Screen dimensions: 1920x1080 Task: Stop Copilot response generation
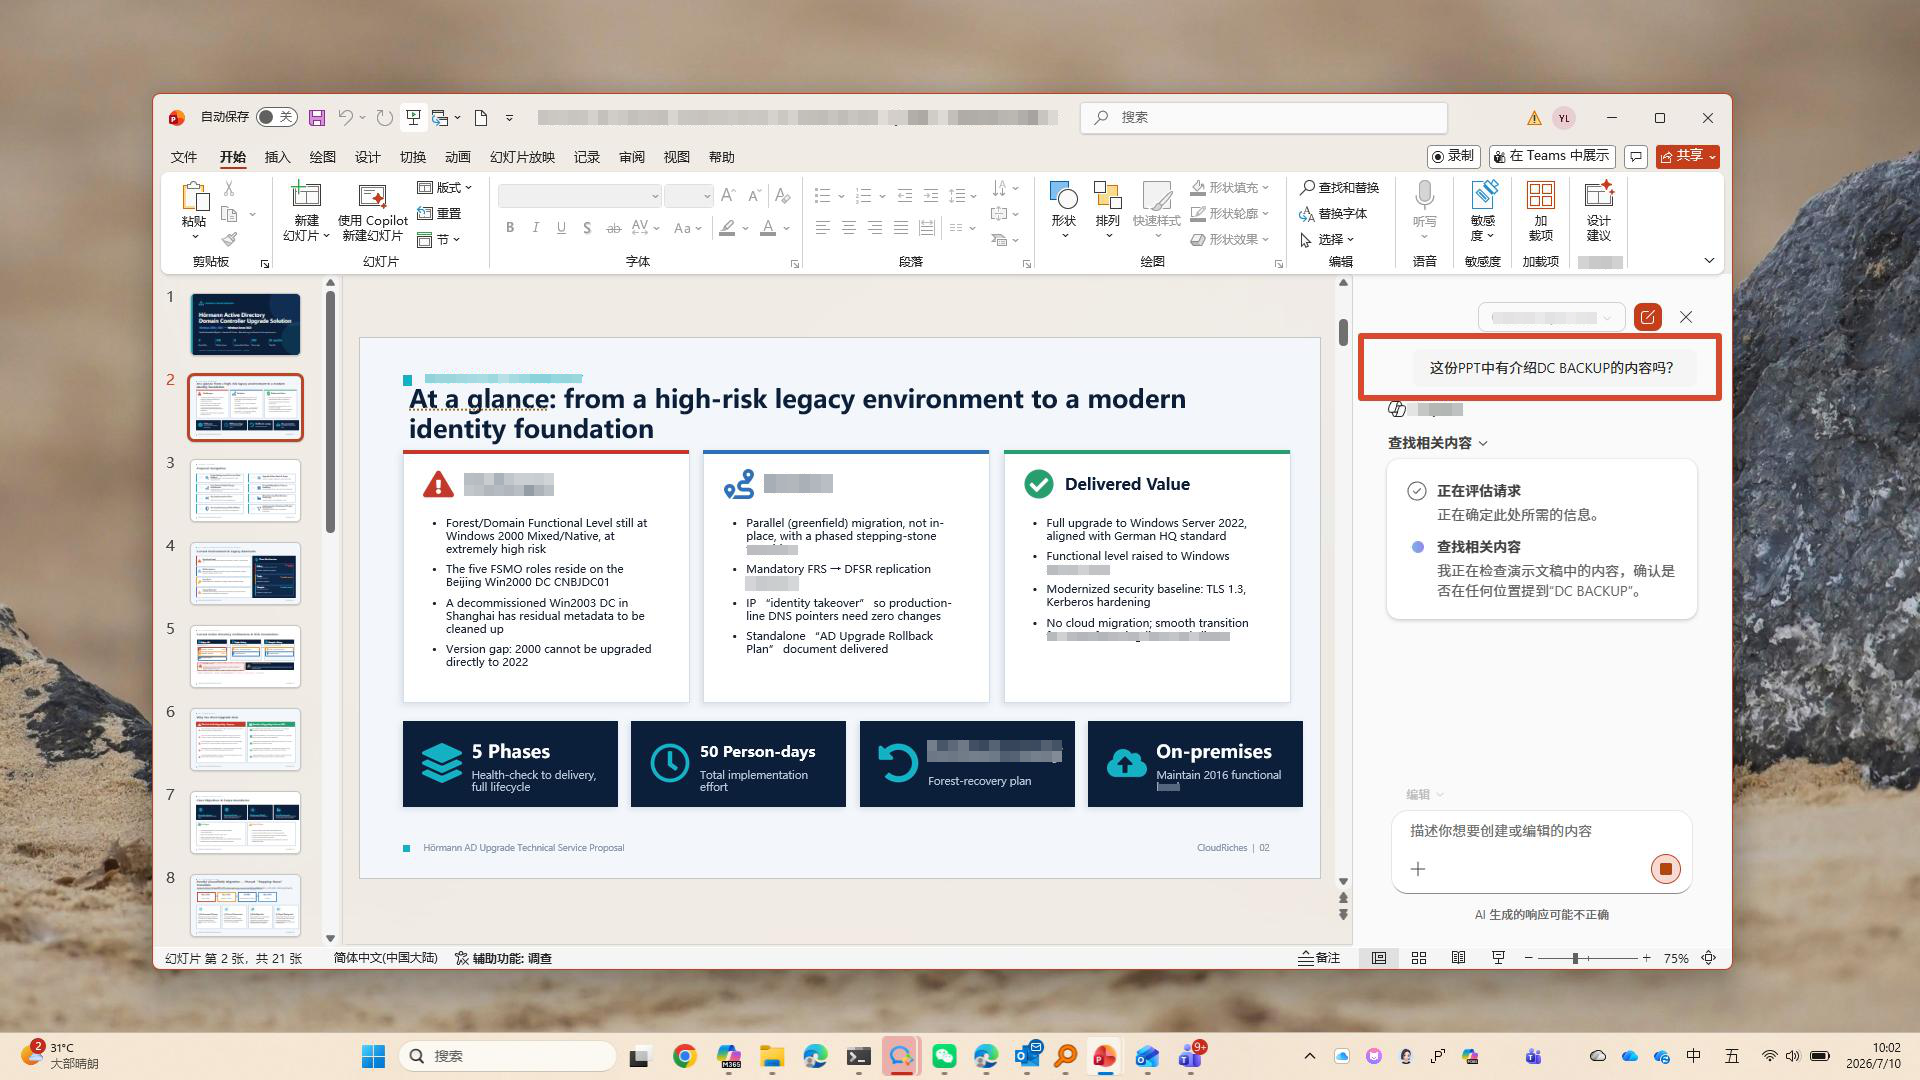[x=1665, y=869]
